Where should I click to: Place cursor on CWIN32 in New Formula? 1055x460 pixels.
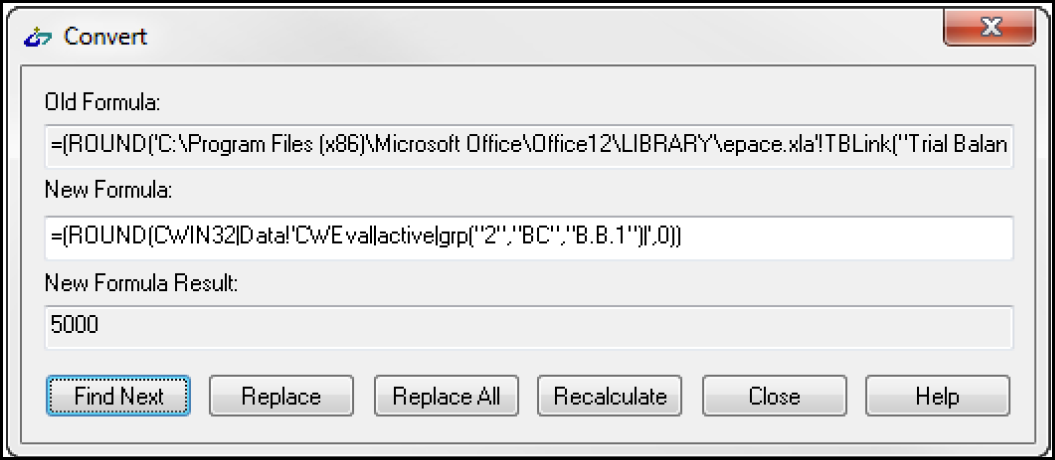[x=178, y=237]
